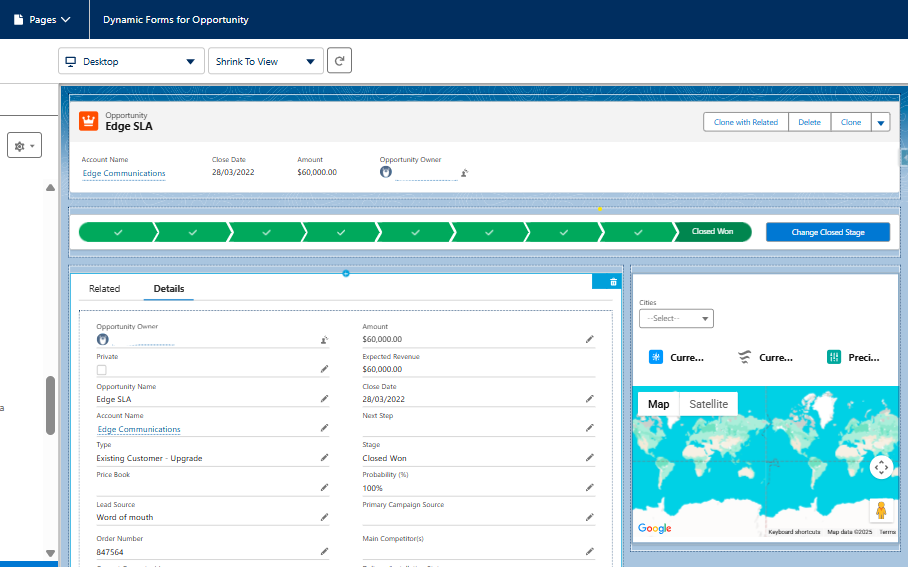The image size is (908, 567).
Task: Click Street View pegman icon on map
Action: (x=880, y=510)
